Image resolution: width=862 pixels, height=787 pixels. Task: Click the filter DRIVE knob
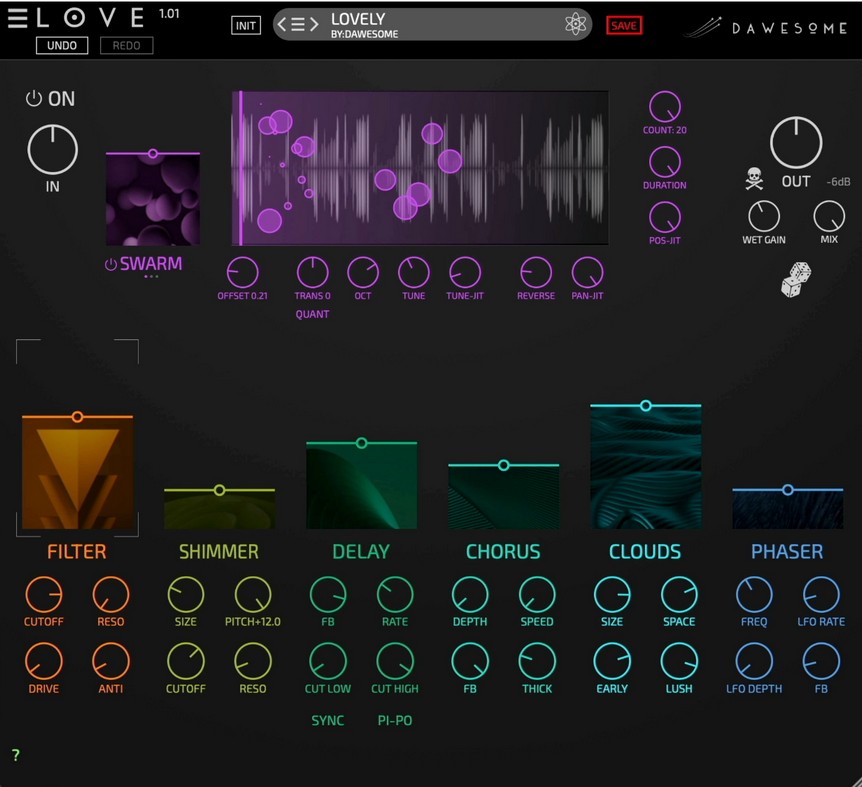click(x=43, y=662)
